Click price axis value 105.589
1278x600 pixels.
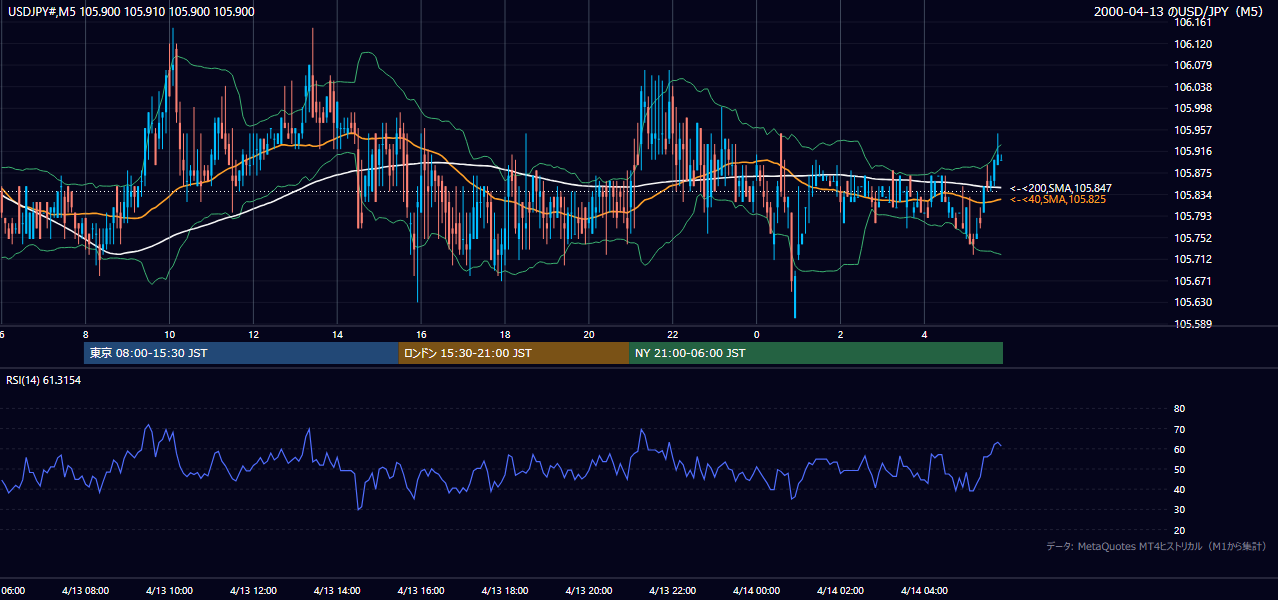coord(1193,324)
